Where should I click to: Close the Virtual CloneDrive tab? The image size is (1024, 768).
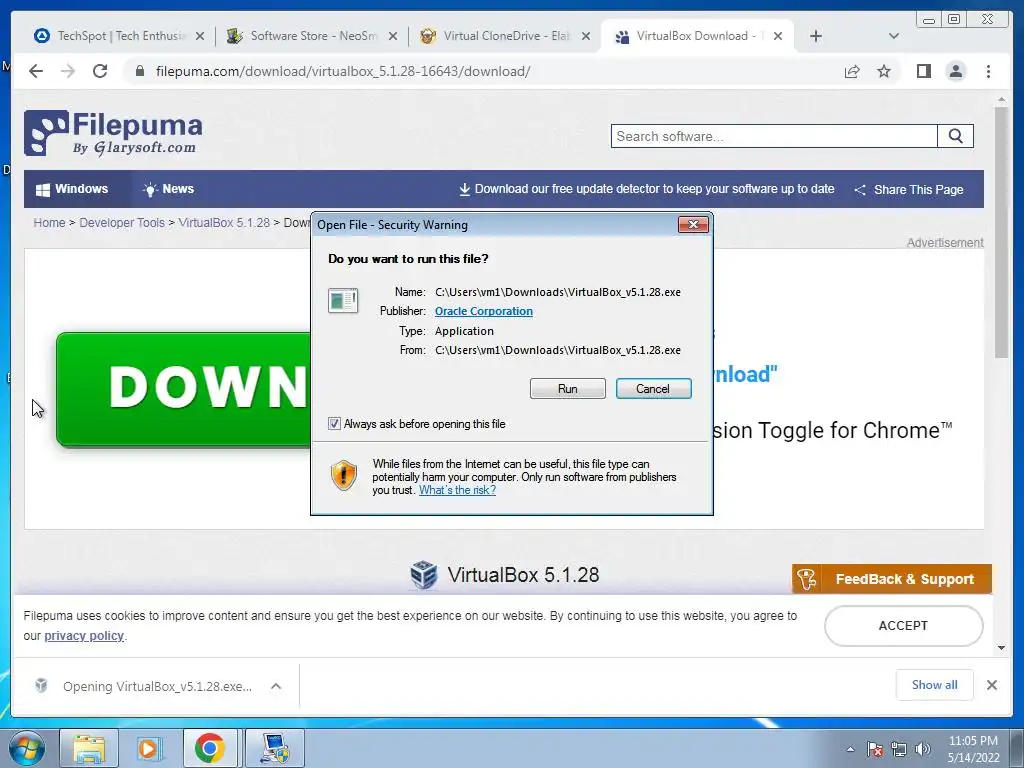pyautogui.click(x=586, y=37)
